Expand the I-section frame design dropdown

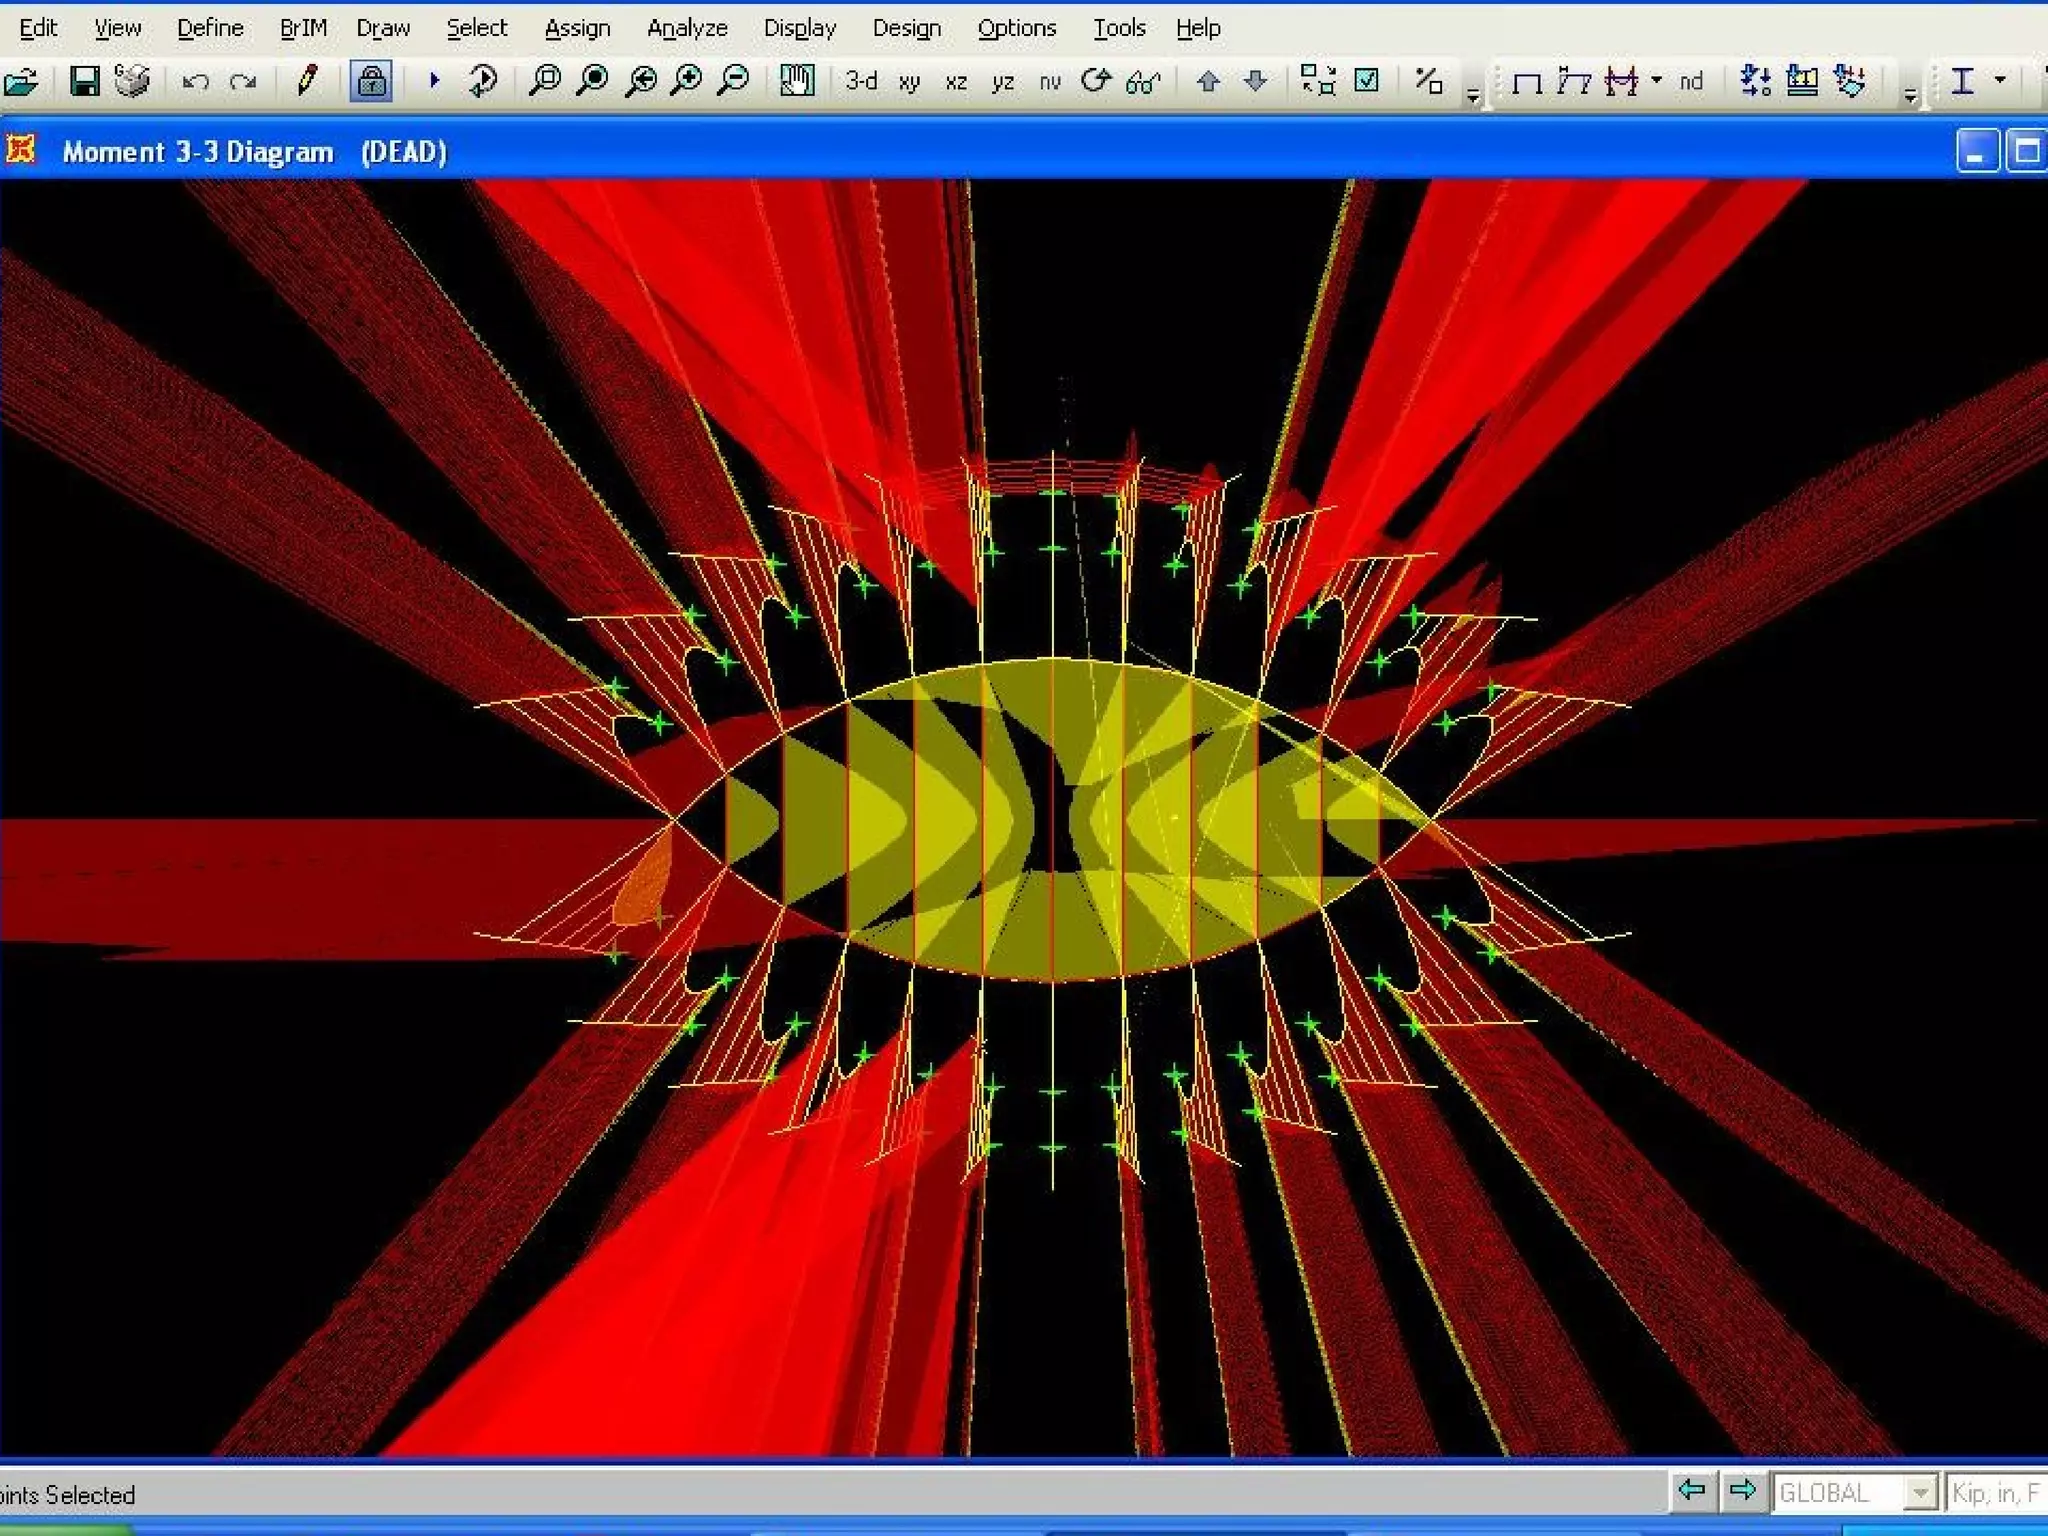pyautogui.click(x=2000, y=80)
